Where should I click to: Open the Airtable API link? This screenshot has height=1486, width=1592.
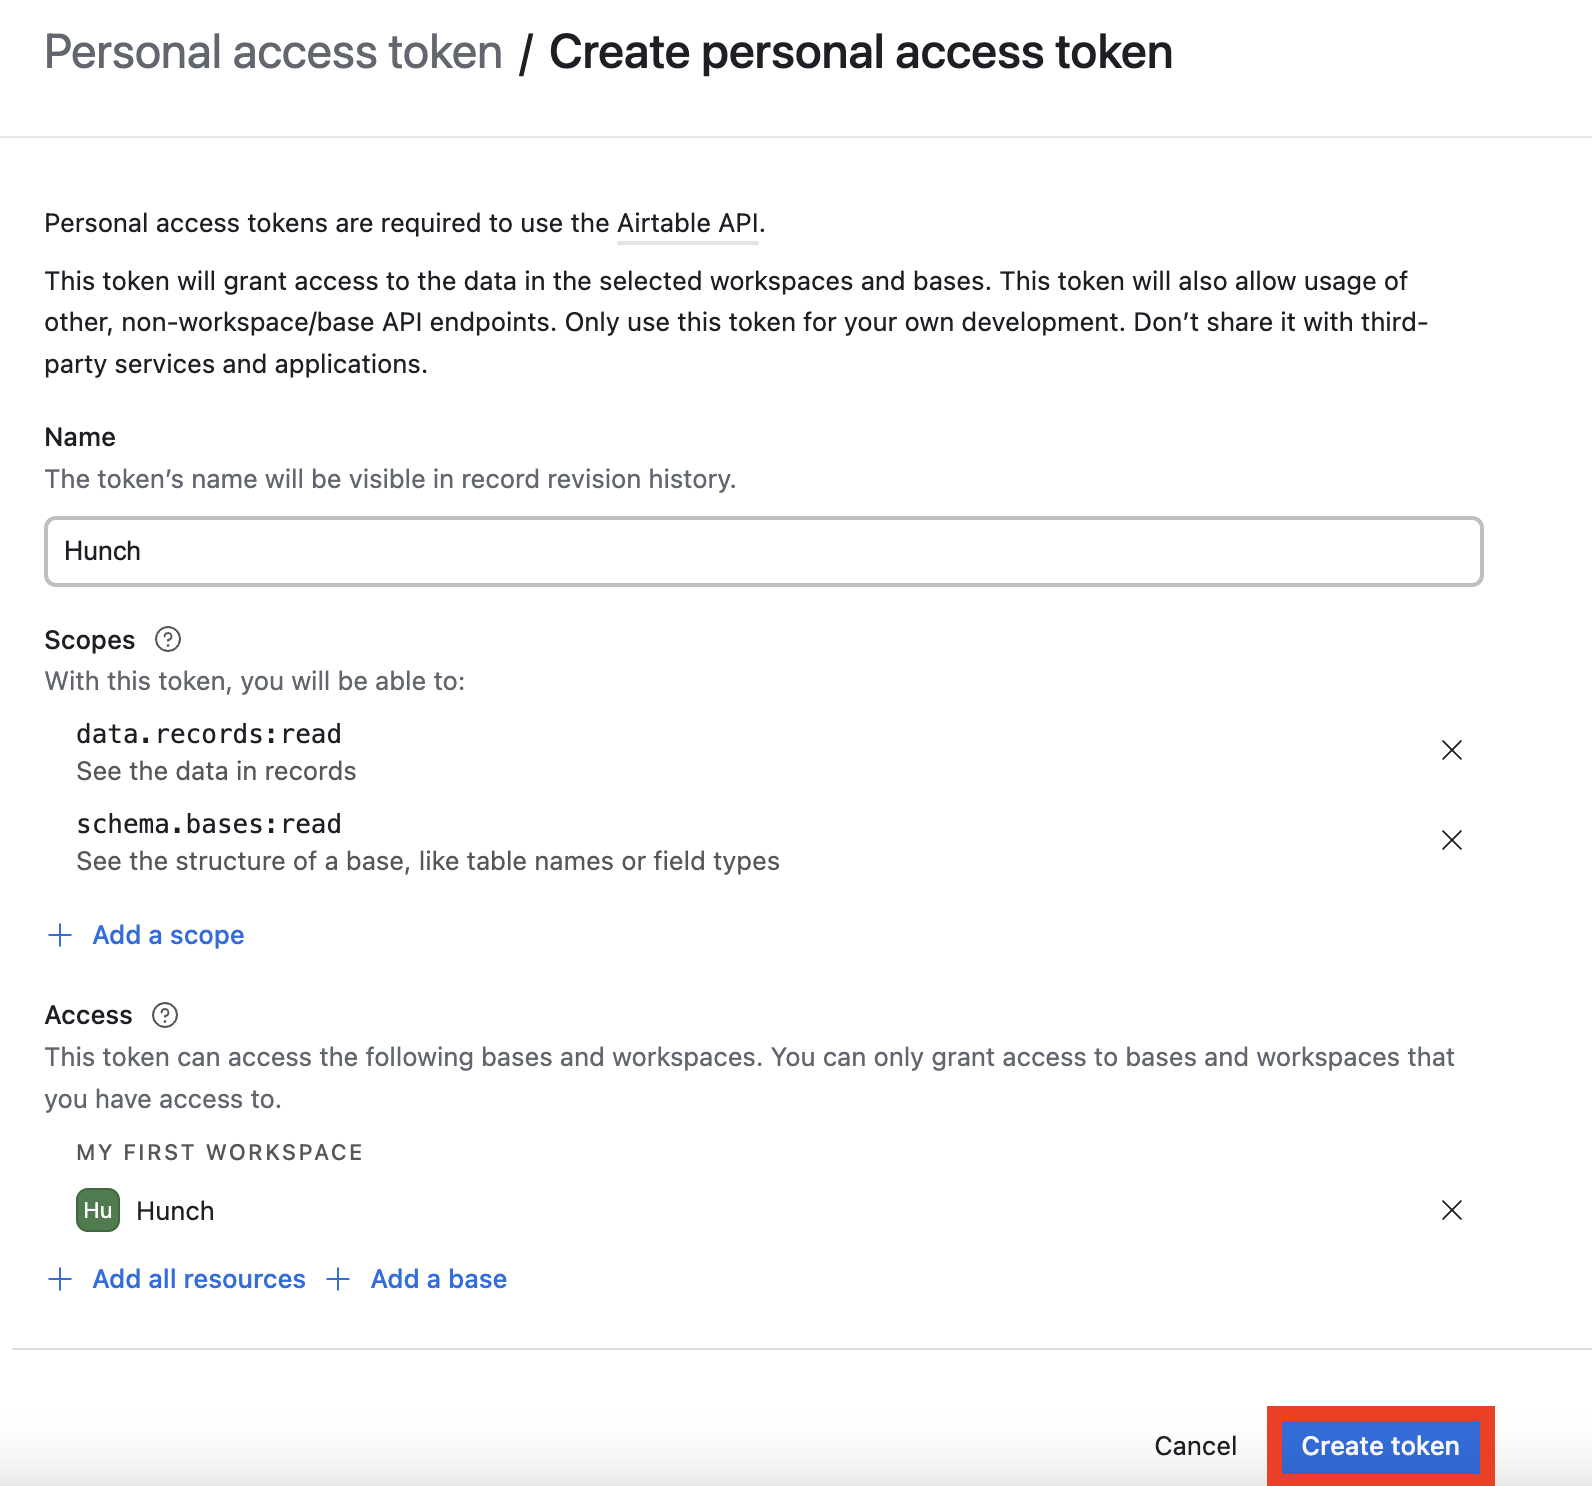click(x=687, y=222)
